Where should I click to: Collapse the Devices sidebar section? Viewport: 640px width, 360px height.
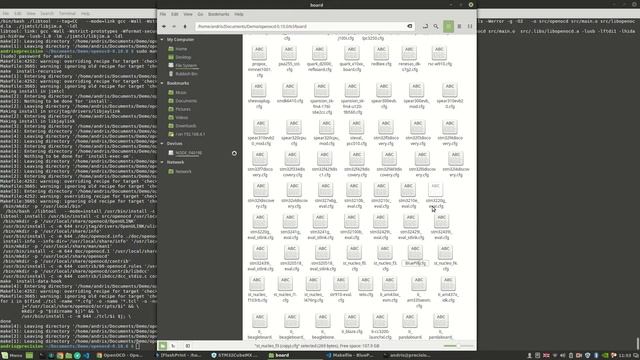(162, 144)
